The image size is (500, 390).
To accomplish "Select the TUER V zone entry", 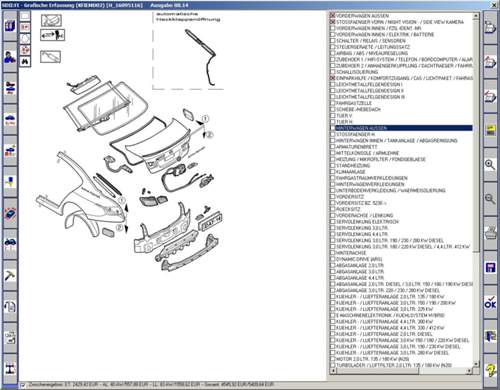I will click(x=344, y=116).
